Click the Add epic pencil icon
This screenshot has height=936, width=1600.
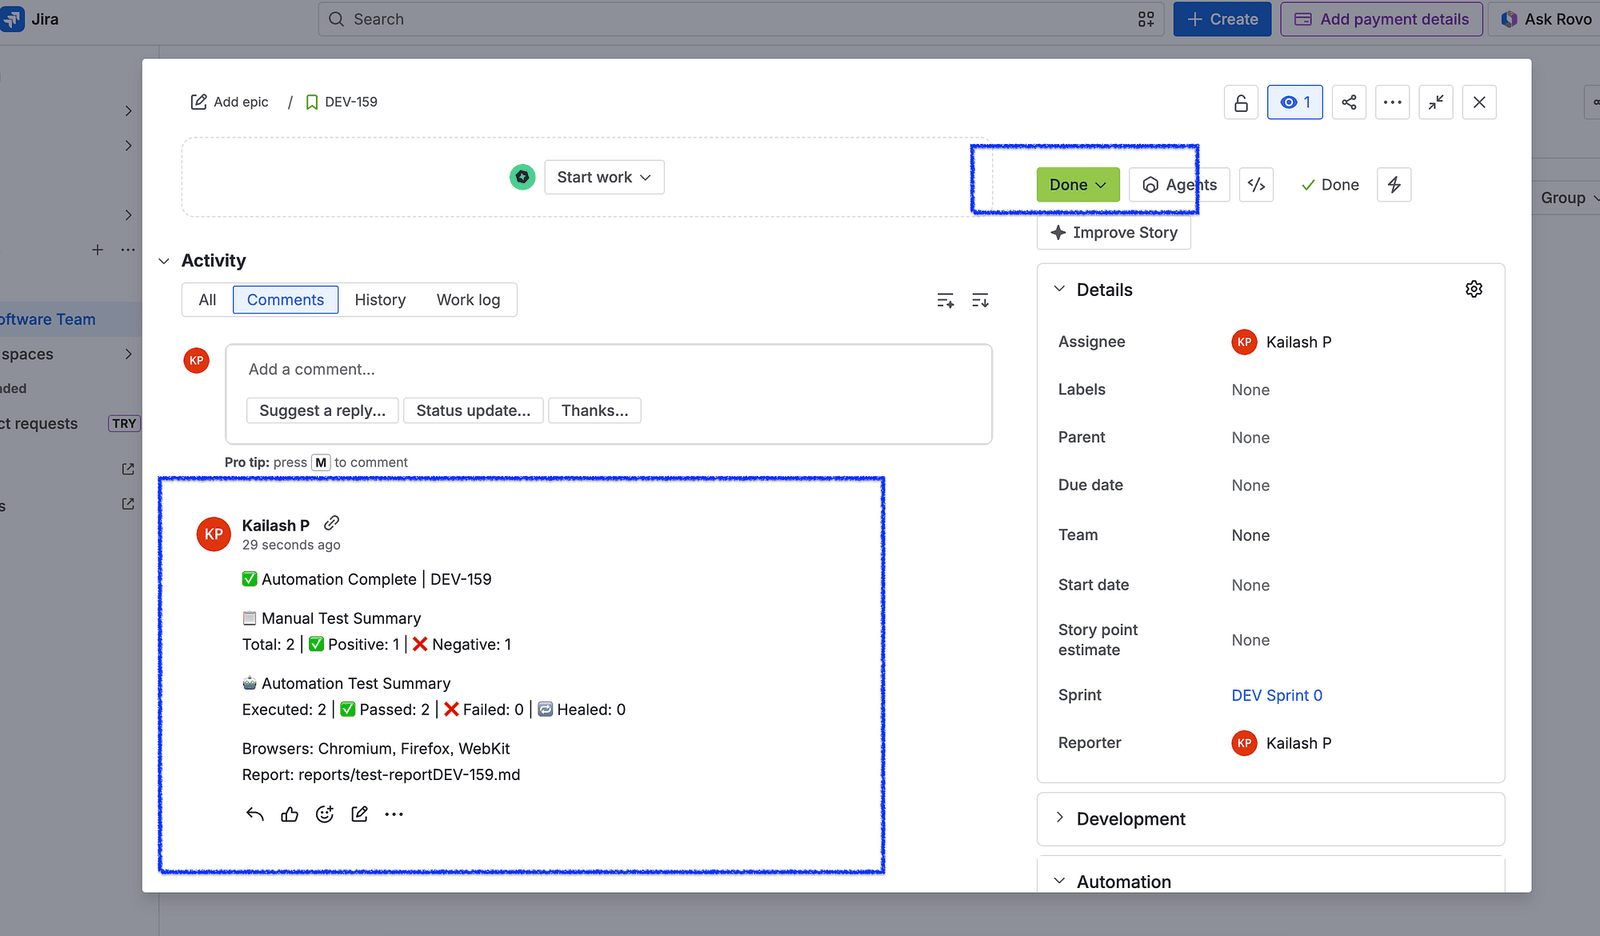point(199,102)
